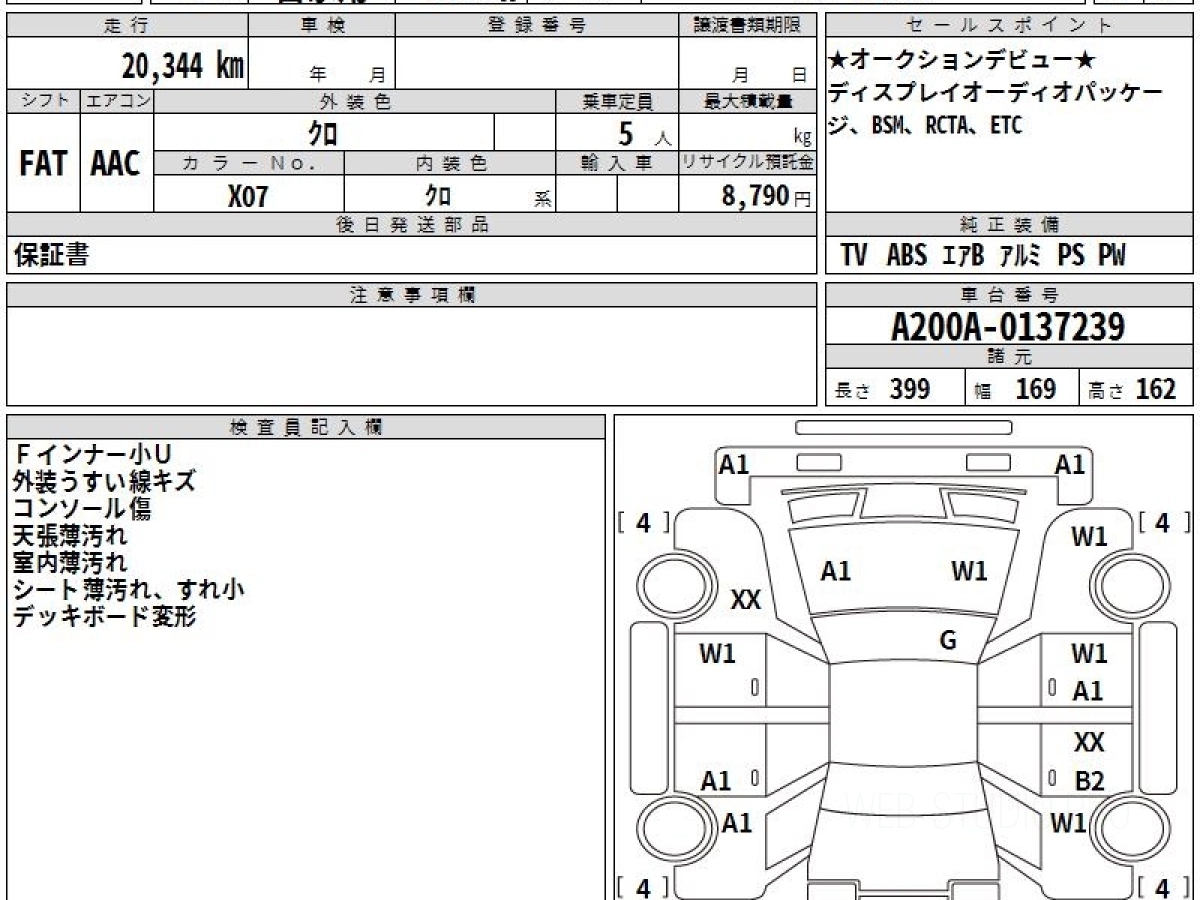
Task: Click the seating capacity value 5 人
Action: pos(645,134)
